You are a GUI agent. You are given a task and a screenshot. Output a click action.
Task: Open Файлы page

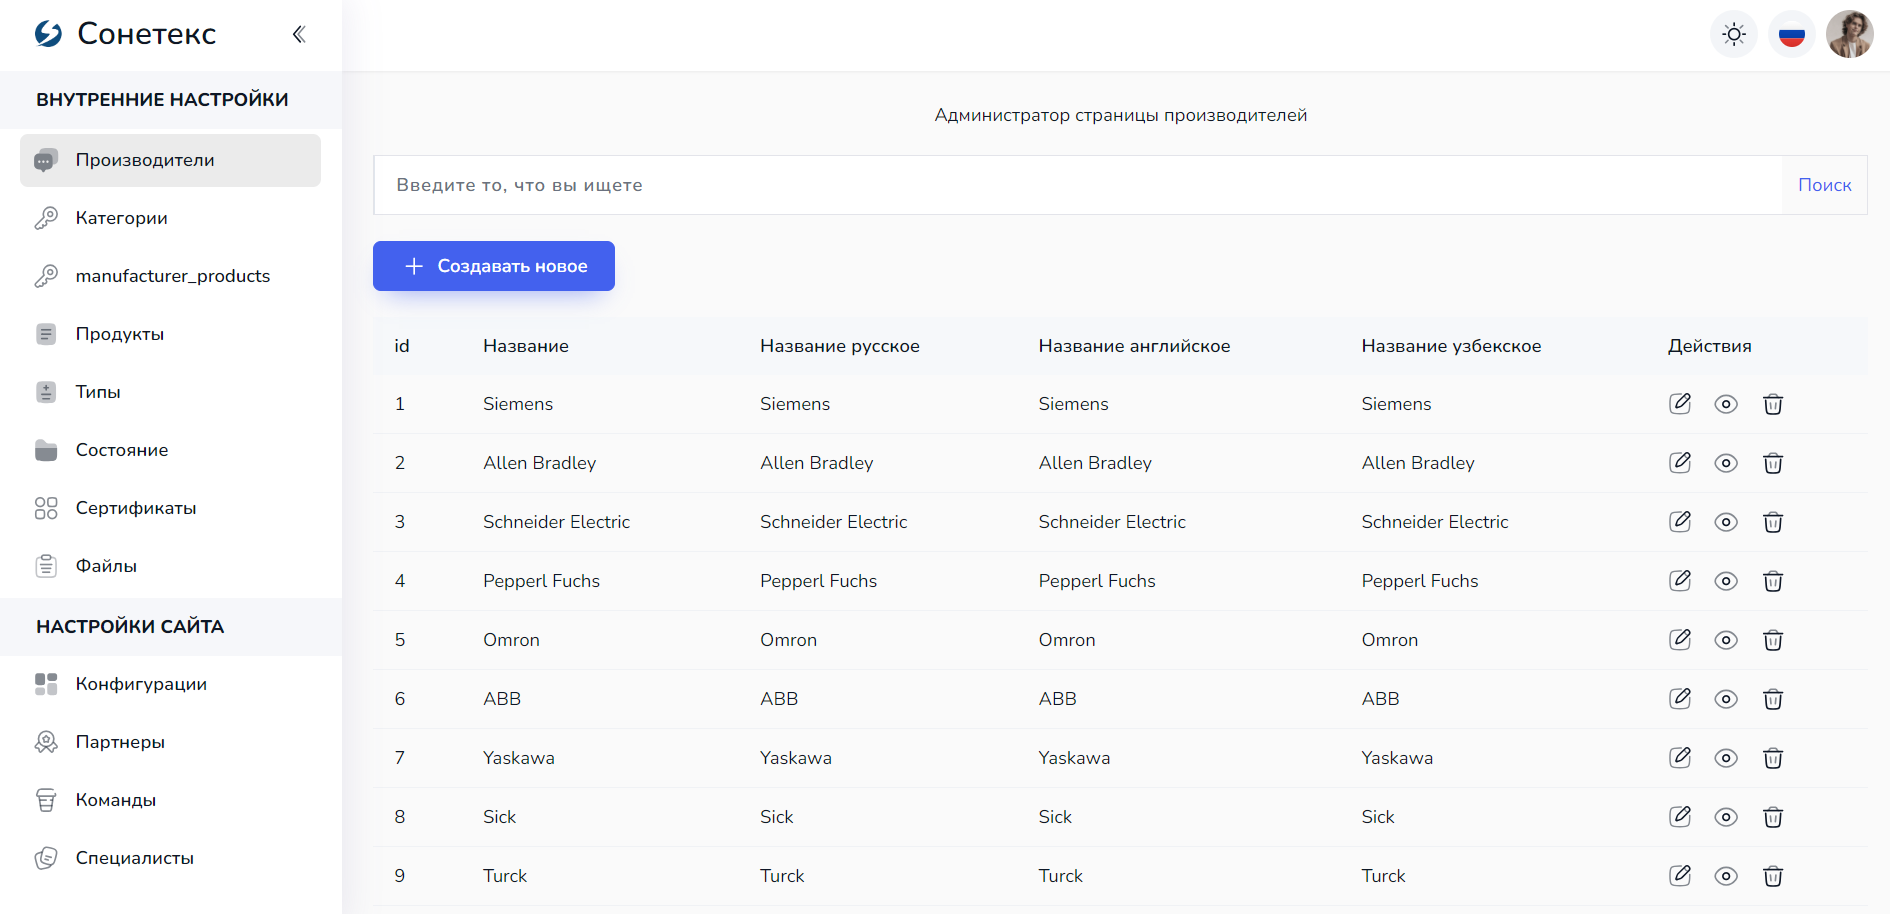(x=170, y=566)
